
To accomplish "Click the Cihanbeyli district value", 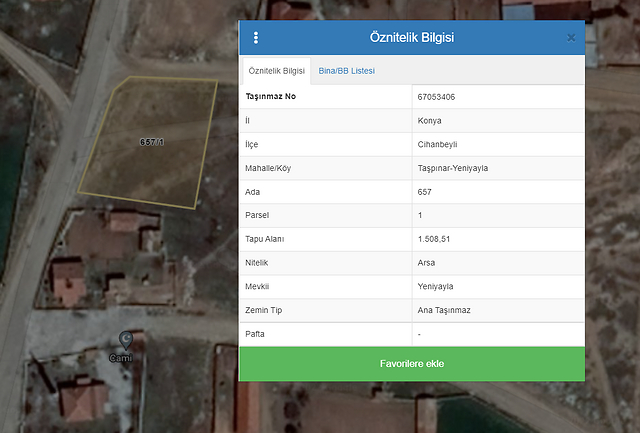I will 437,144.
